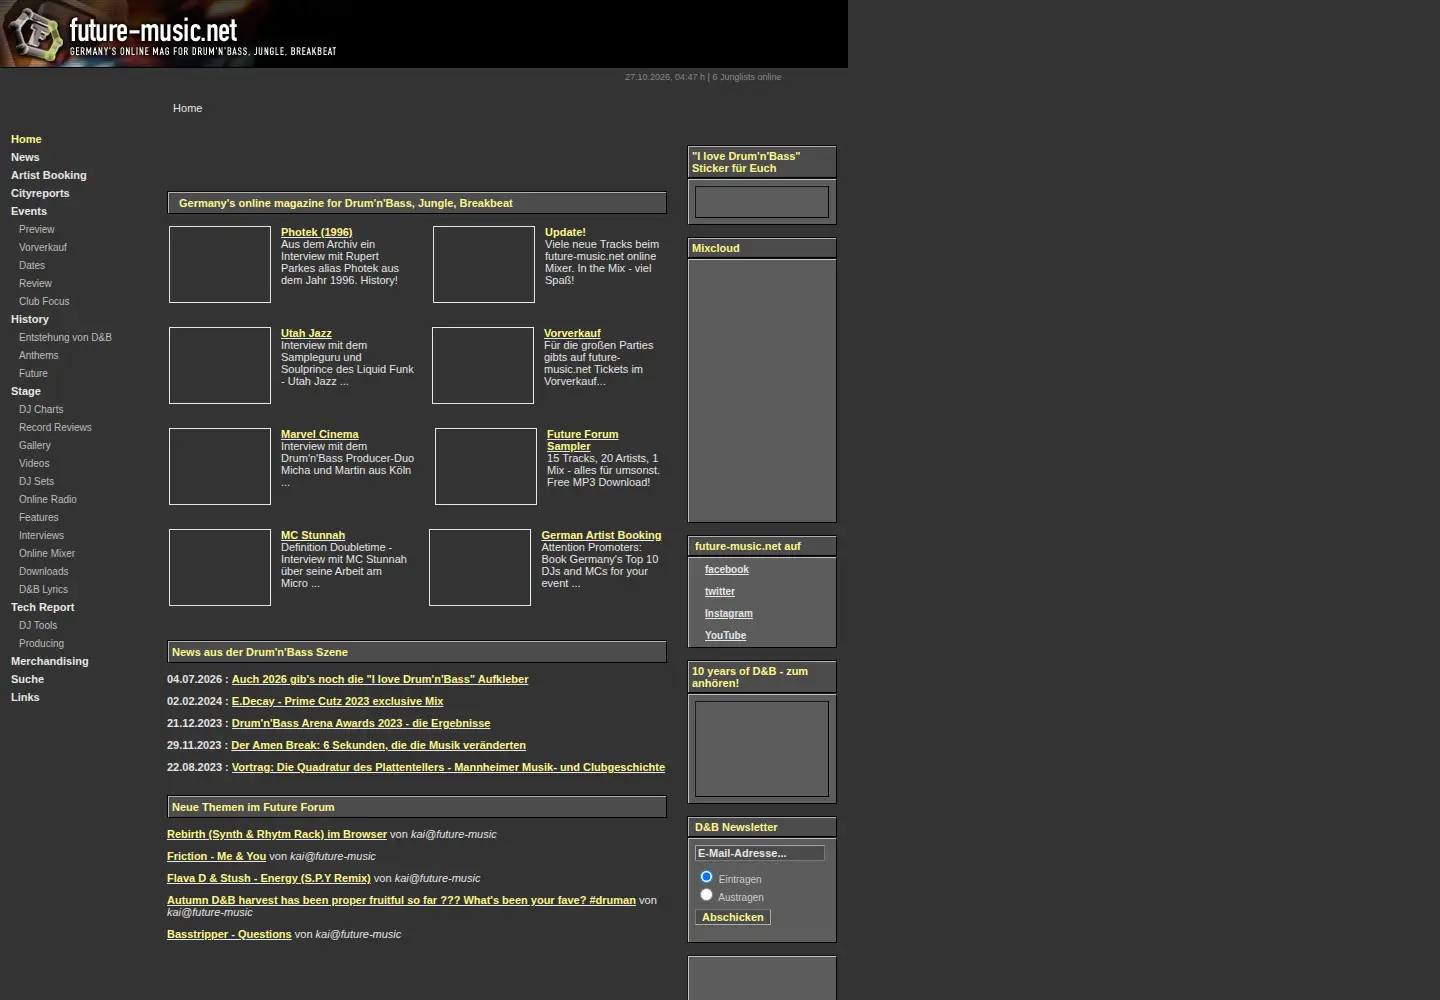
Task: Open the Home menu item in sidebar
Action: pyautogui.click(x=26, y=139)
